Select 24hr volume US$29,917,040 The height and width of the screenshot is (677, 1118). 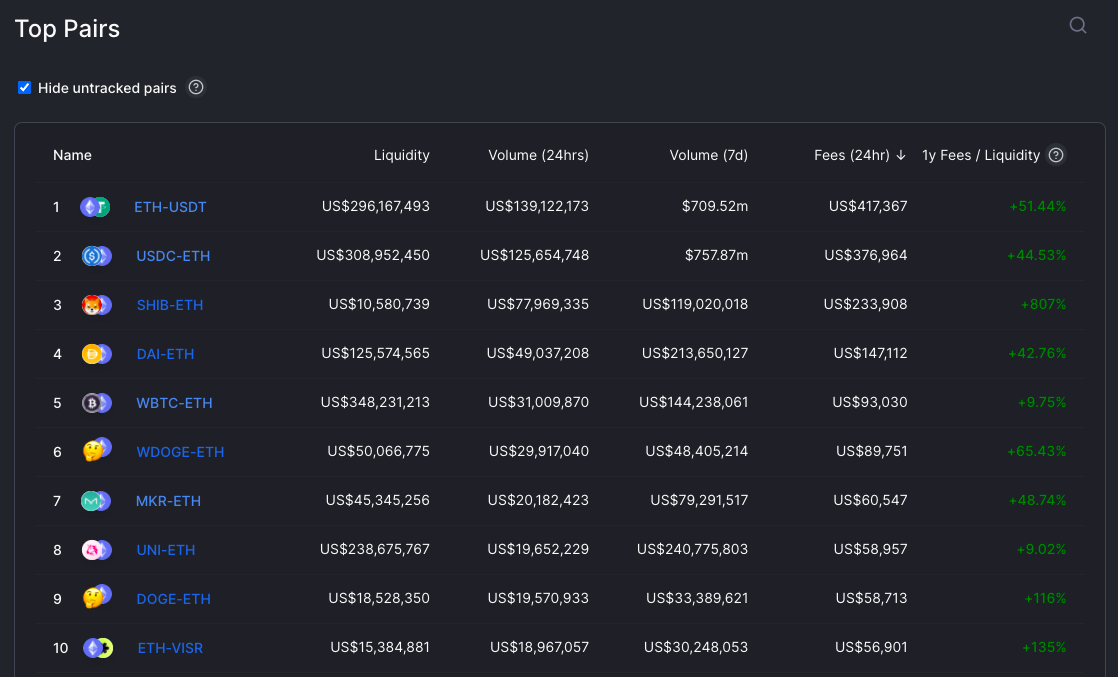[539, 451]
